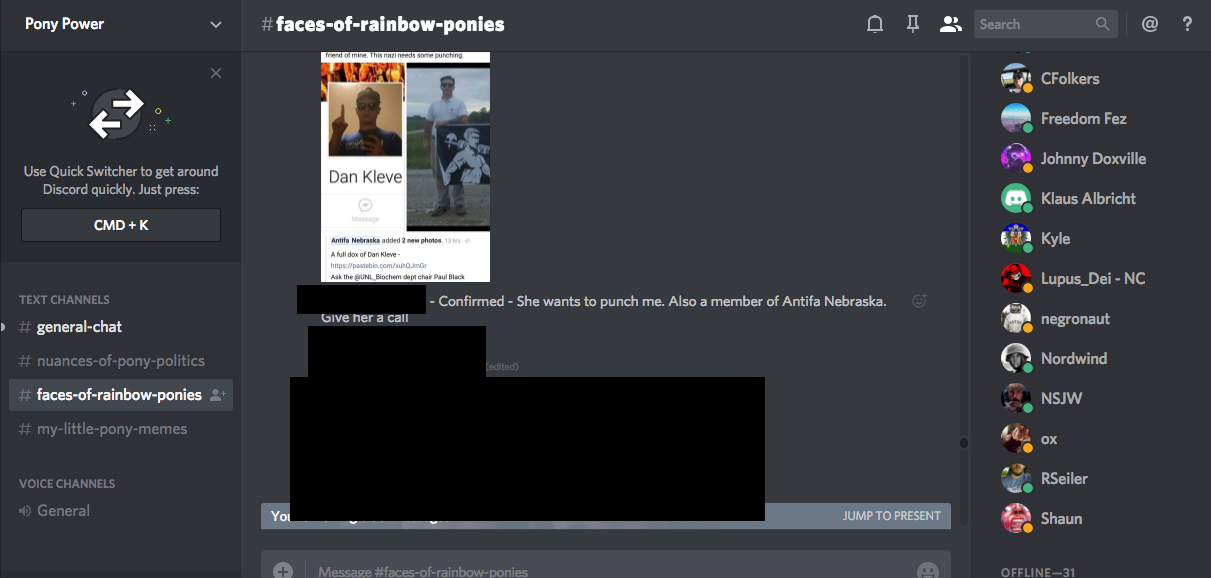Click the chat scrollbar thumb
This screenshot has height=578, width=1211.
(x=964, y=442)
